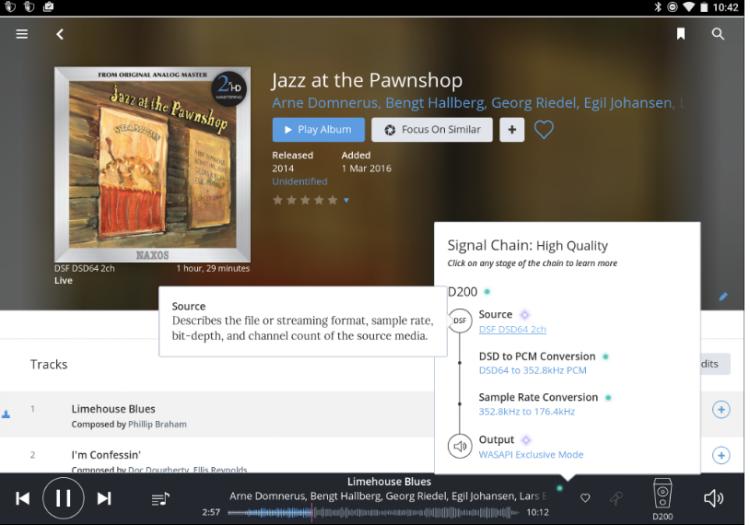Screen dimensions: 750x525
Task: Click the now-playing indicator beside track 1
Action: tap(6, 414)
